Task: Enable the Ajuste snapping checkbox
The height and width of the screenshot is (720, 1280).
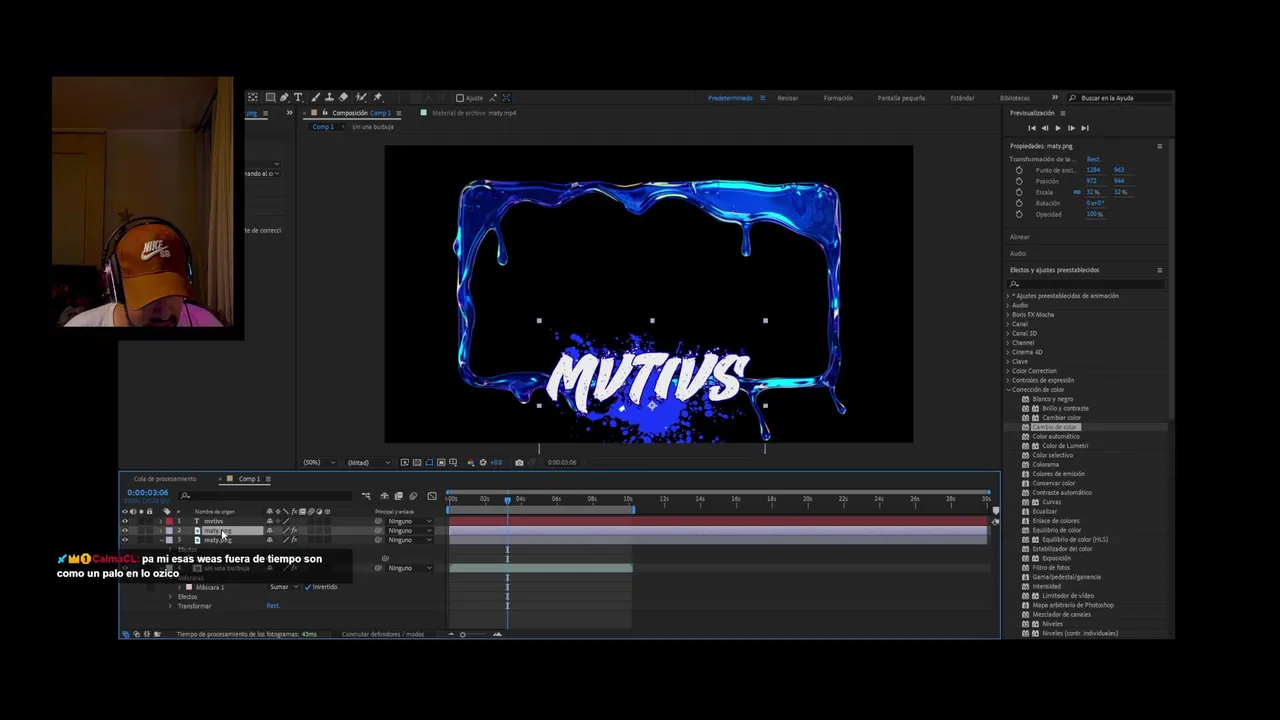Action: click(460, 98)
